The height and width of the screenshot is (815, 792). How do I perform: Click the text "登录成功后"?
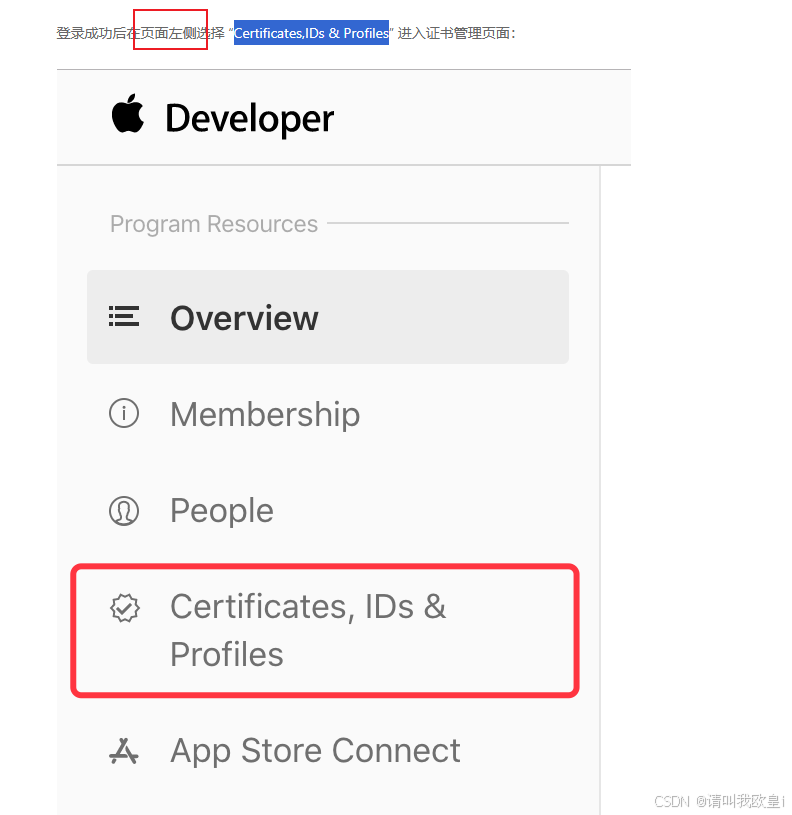pyautogui.click(x=91, y=33)
